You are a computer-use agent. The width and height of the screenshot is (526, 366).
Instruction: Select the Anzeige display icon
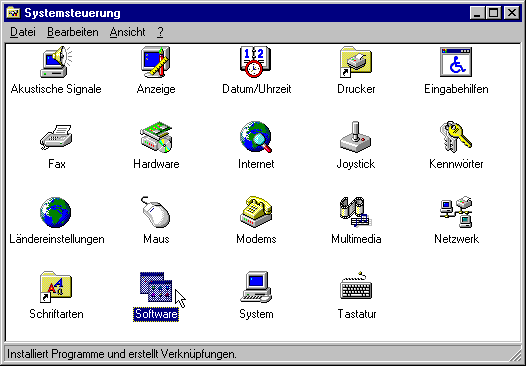click(156, 62)
